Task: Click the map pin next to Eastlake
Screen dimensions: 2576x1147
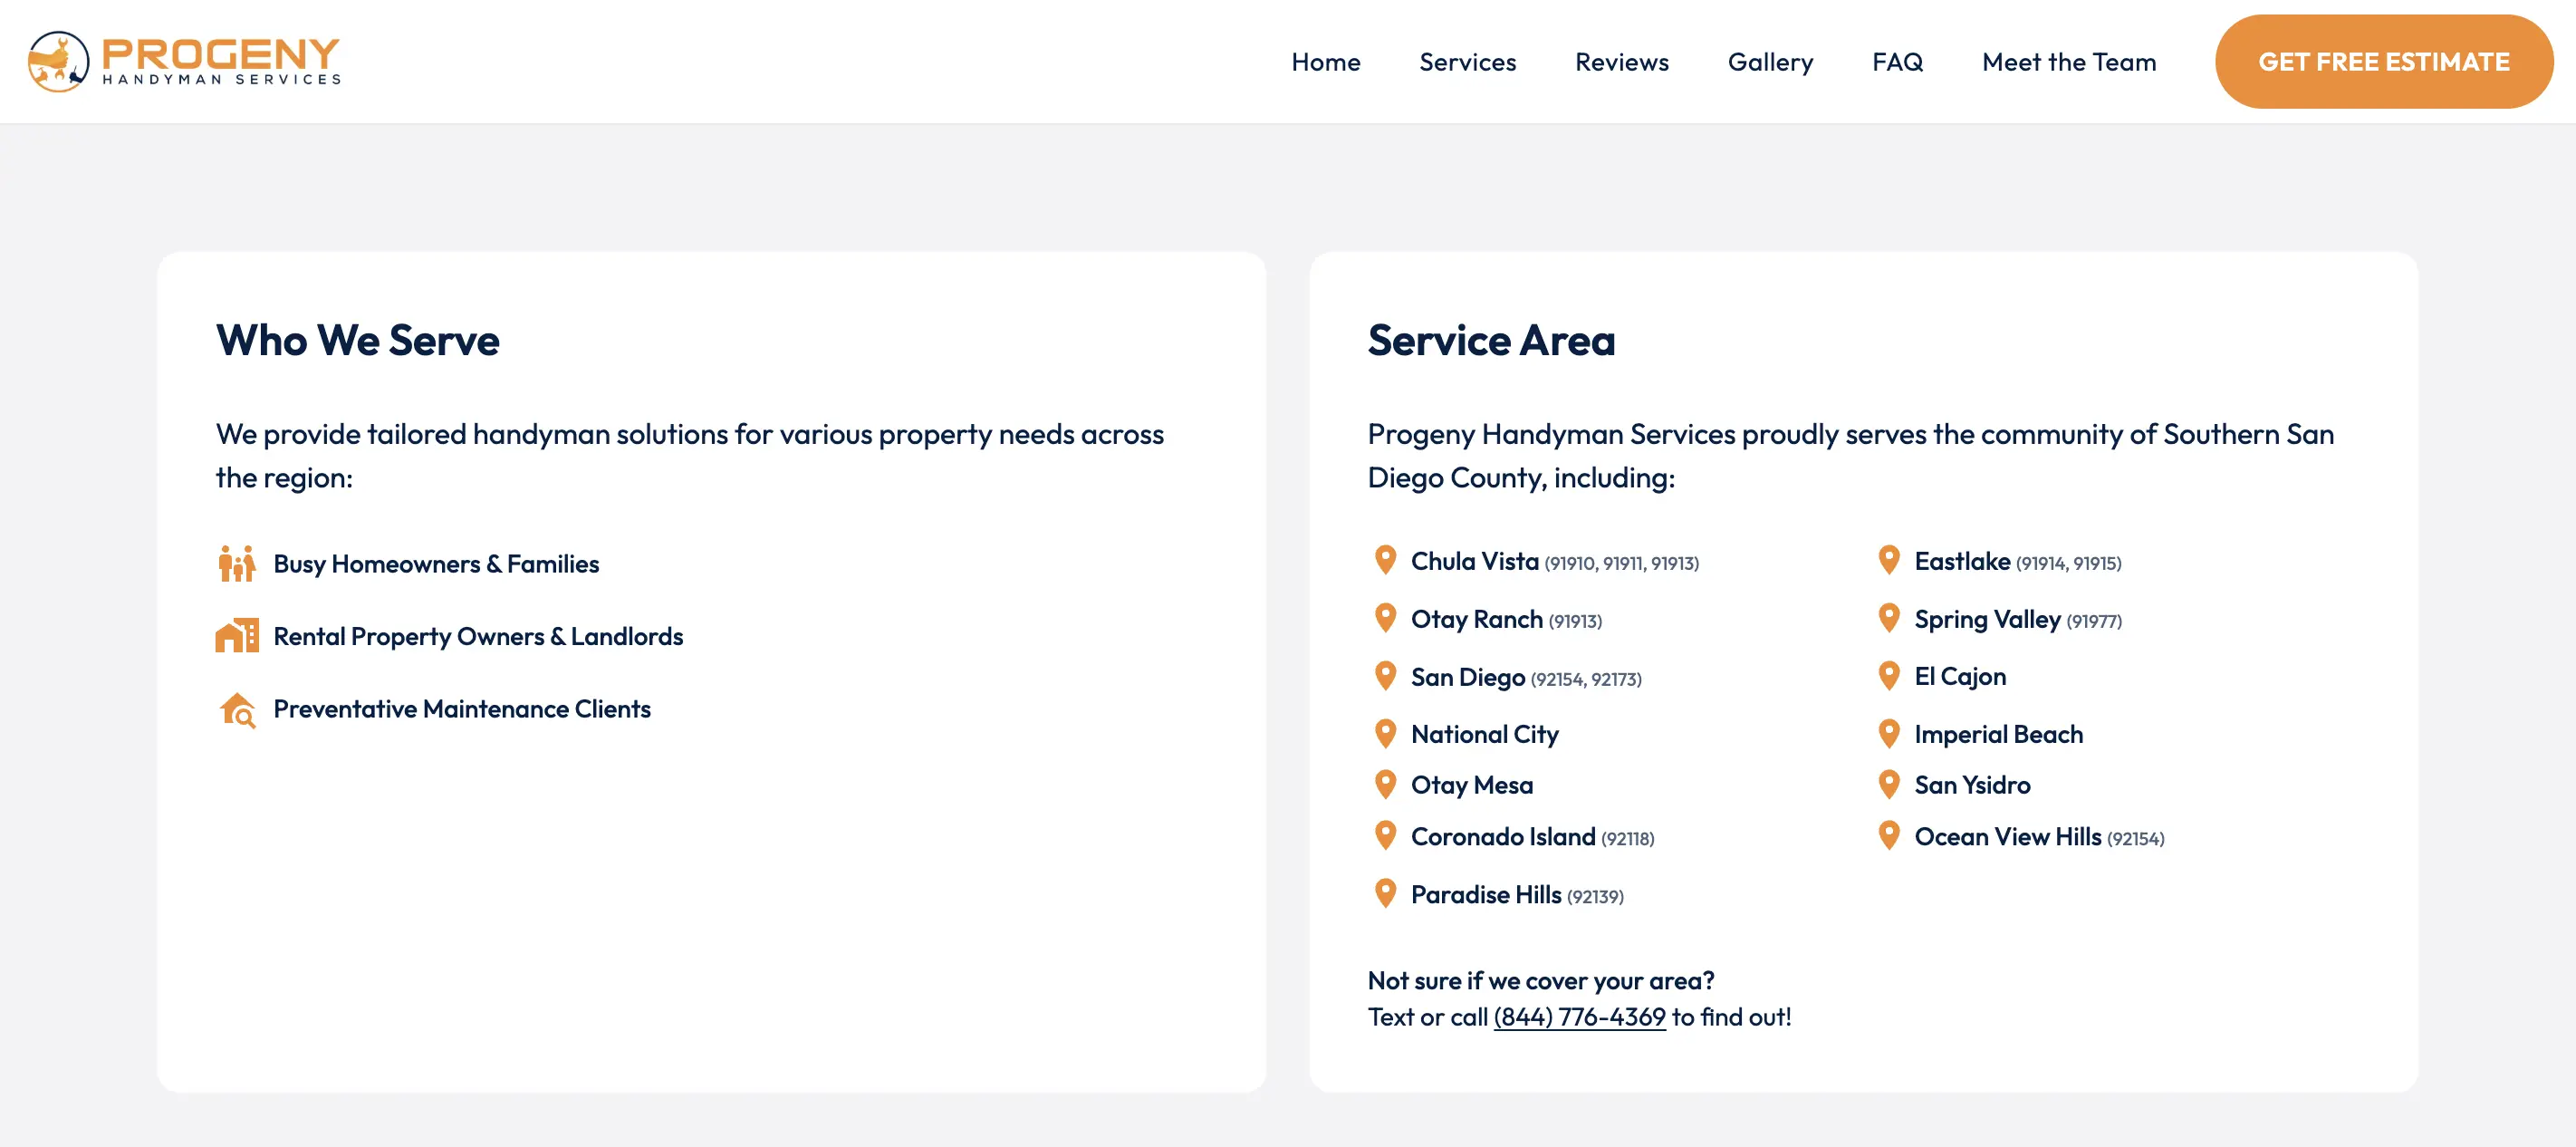Action: (1889, 560)
